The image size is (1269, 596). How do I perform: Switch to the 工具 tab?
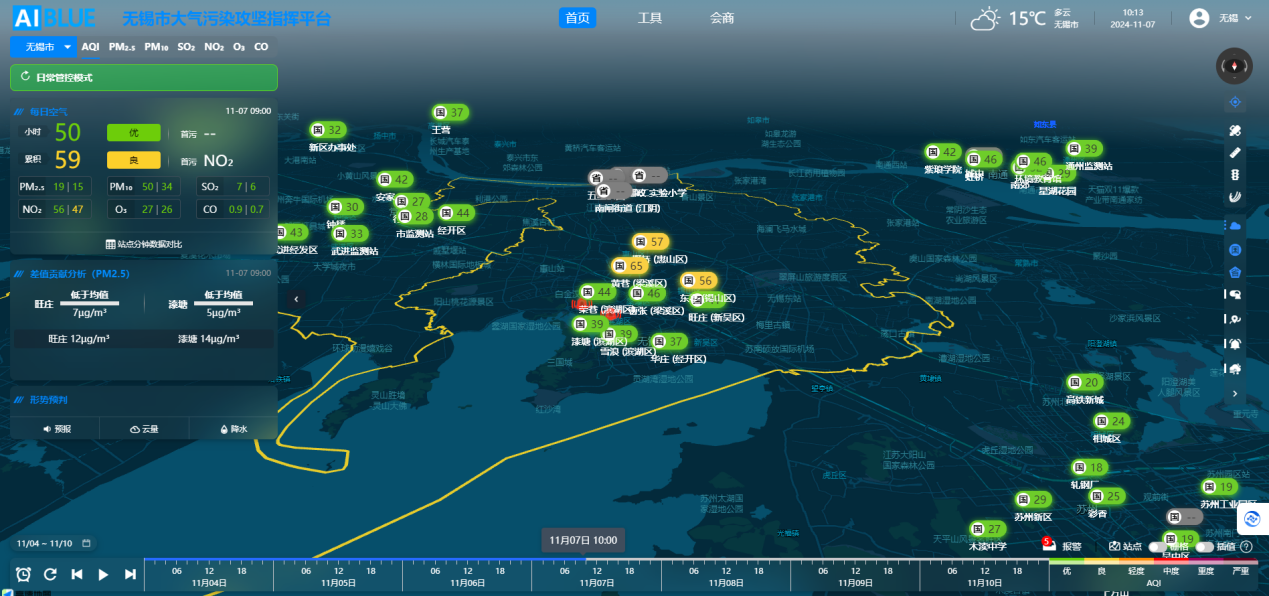(650, 18)
